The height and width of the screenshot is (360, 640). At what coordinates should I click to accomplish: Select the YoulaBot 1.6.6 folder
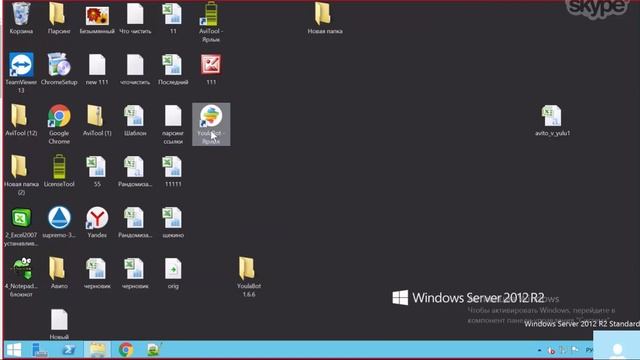coord(249,277)
